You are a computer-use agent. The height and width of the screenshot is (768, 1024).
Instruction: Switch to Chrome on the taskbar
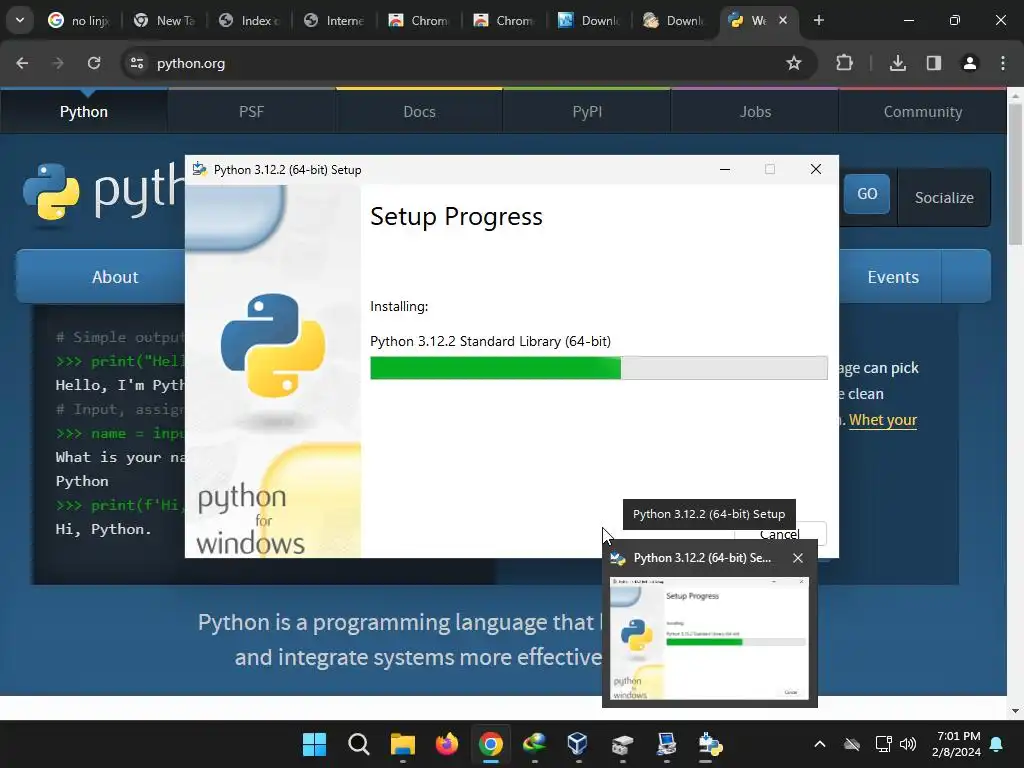click(490, 744)
